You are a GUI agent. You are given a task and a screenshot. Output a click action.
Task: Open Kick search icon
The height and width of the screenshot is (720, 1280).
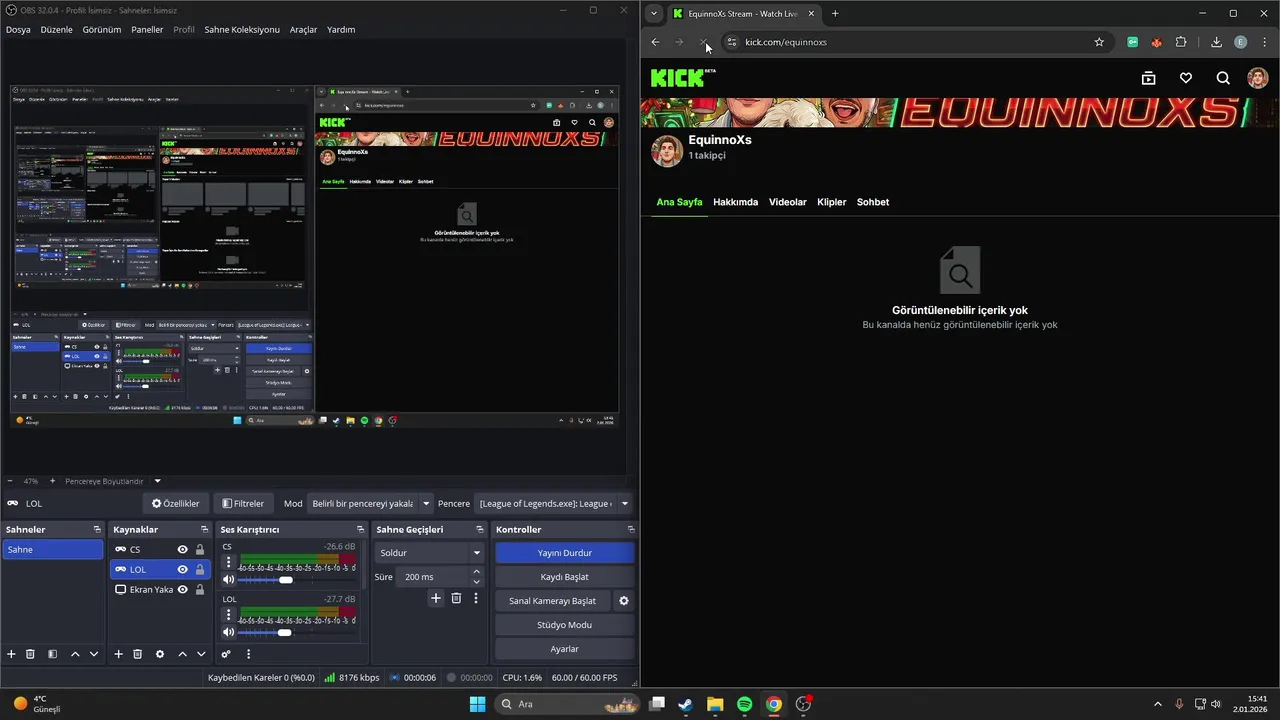[x=1223, y=78]
